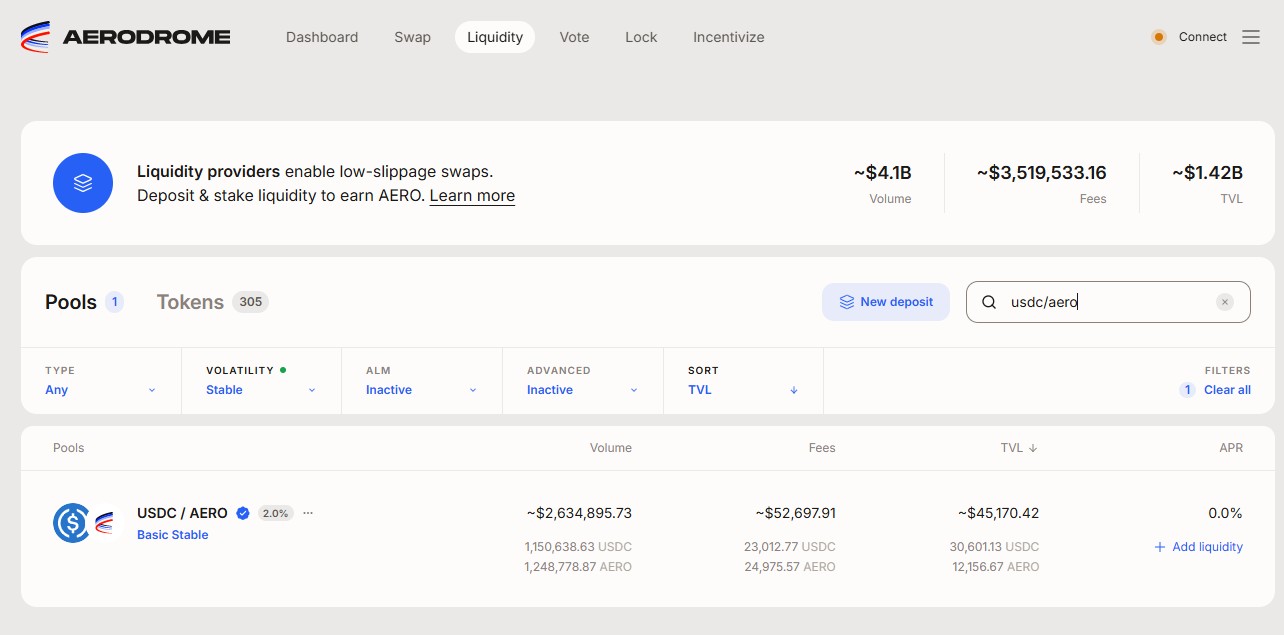
Task: Click the 0.0% APR value
Action: (1225, 513)
